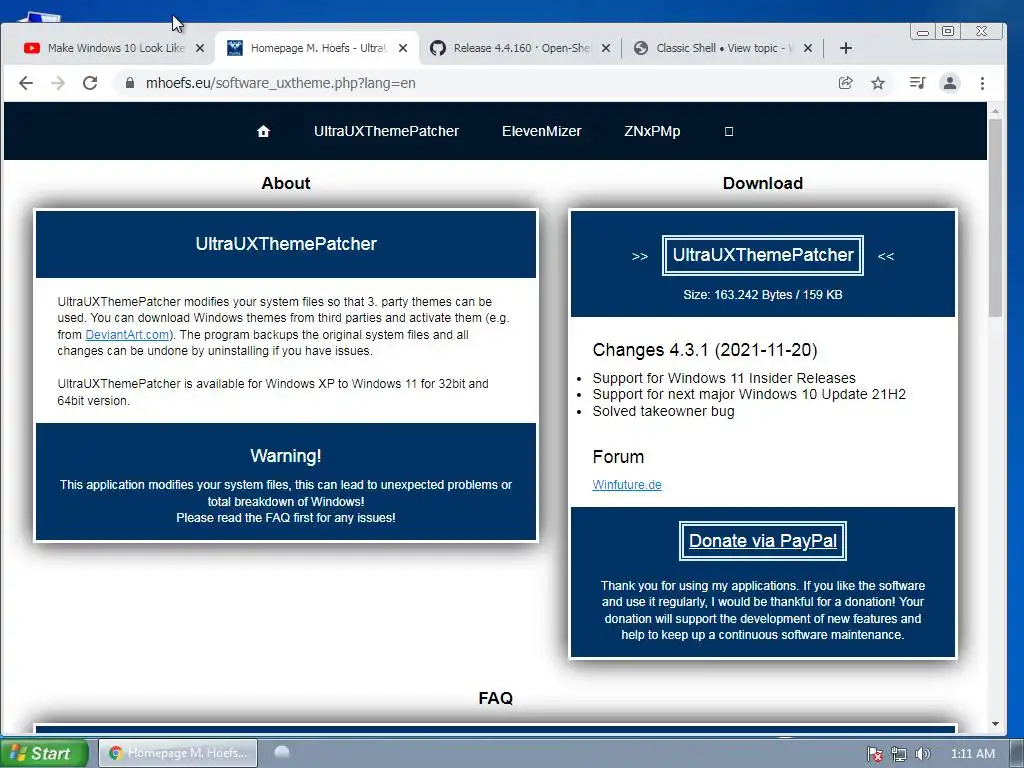Viewport: 1024px width, 768px height.
Task: Click 'Support for Windows 11 Insider Releases' item
Action: click(x=724, y=378)
